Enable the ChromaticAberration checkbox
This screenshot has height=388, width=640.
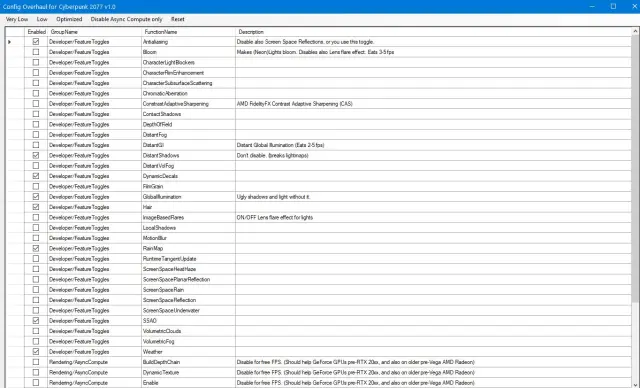(x=36, y=93)
